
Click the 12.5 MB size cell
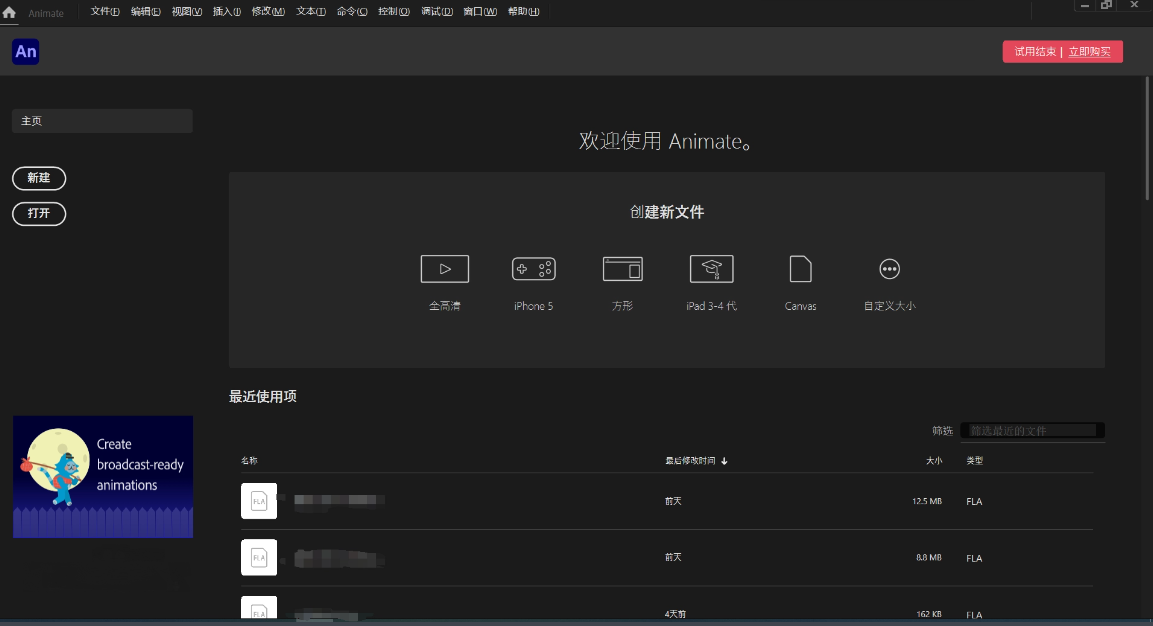tap(927, 501)
